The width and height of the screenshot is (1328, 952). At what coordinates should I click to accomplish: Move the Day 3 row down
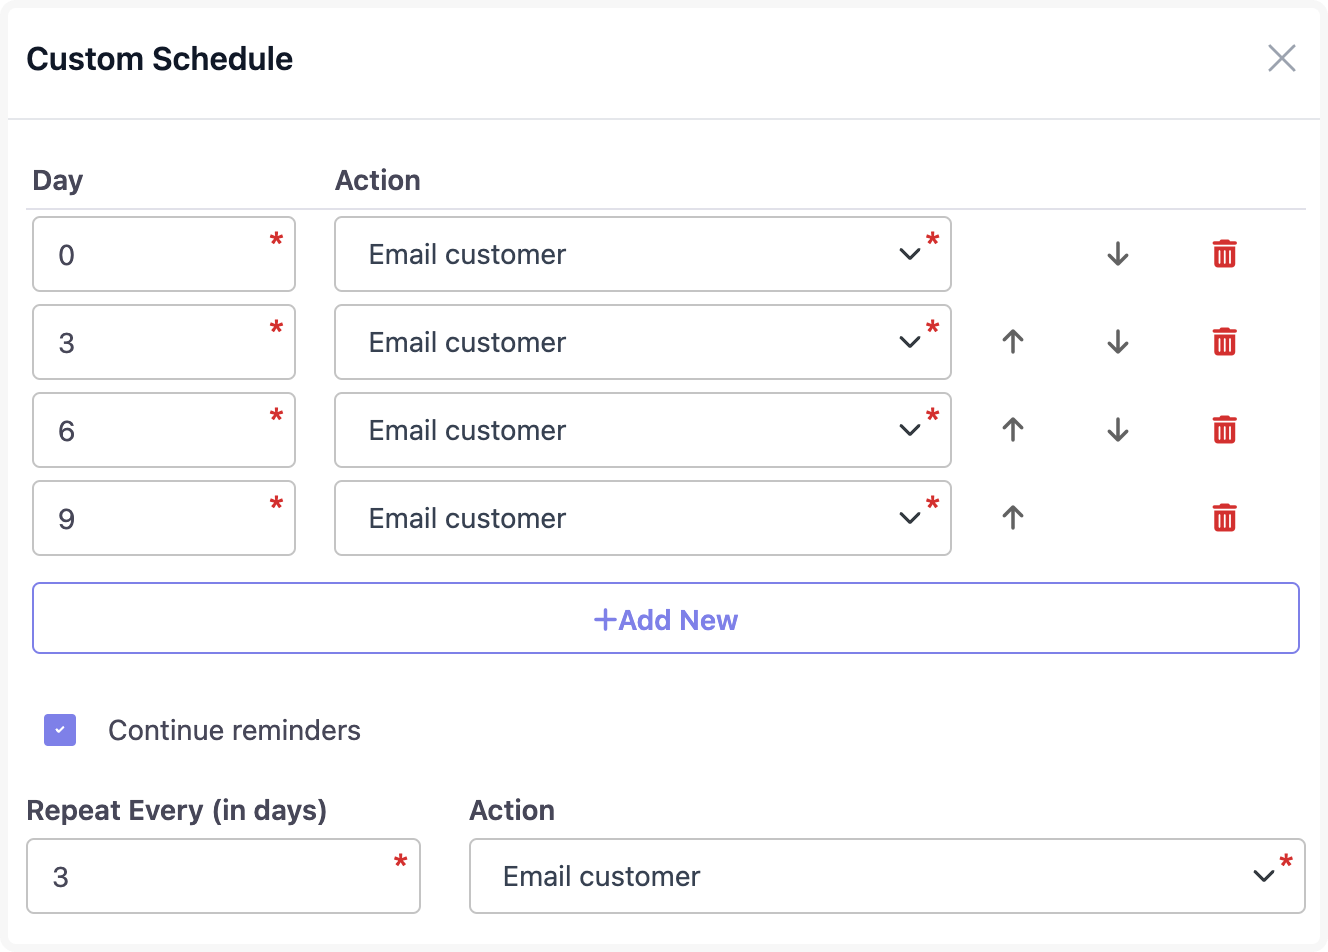tap(1118, 342)
